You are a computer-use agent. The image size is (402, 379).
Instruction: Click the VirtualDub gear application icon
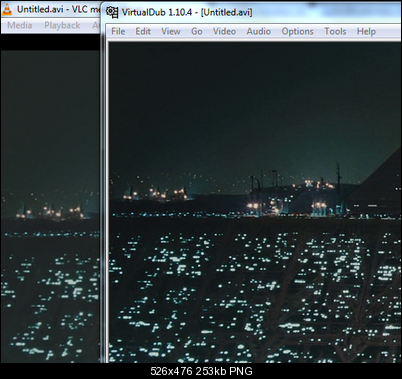(x=112, y=12)
